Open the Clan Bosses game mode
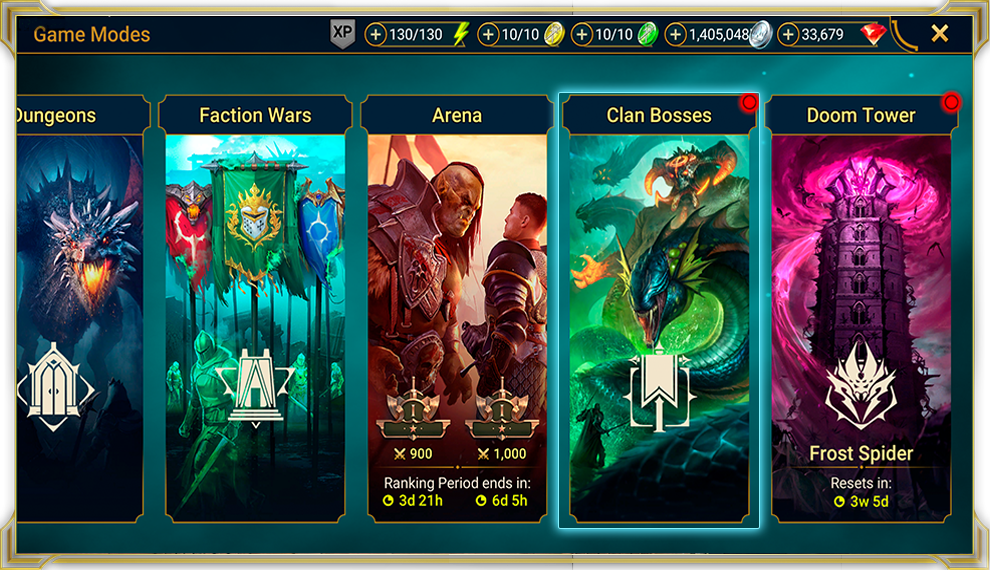 click(659, 309)
